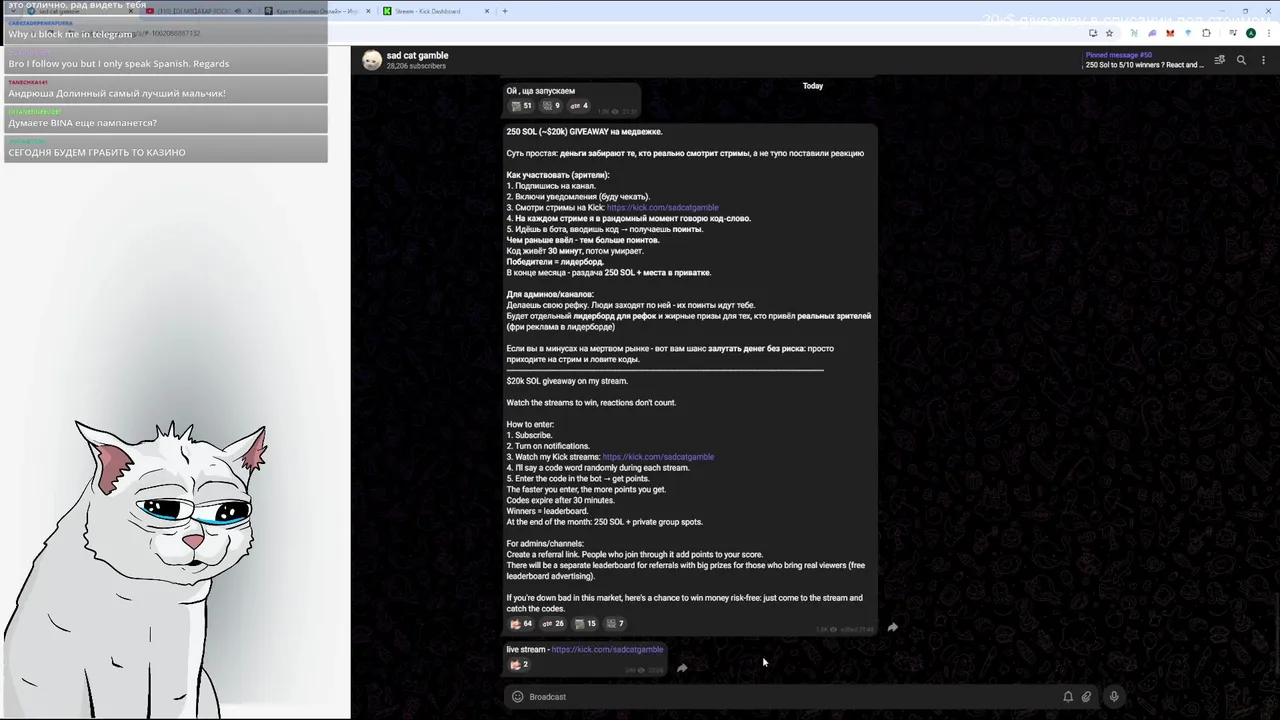Attach a file with the paperclip icon

[x=1086, y=697]
